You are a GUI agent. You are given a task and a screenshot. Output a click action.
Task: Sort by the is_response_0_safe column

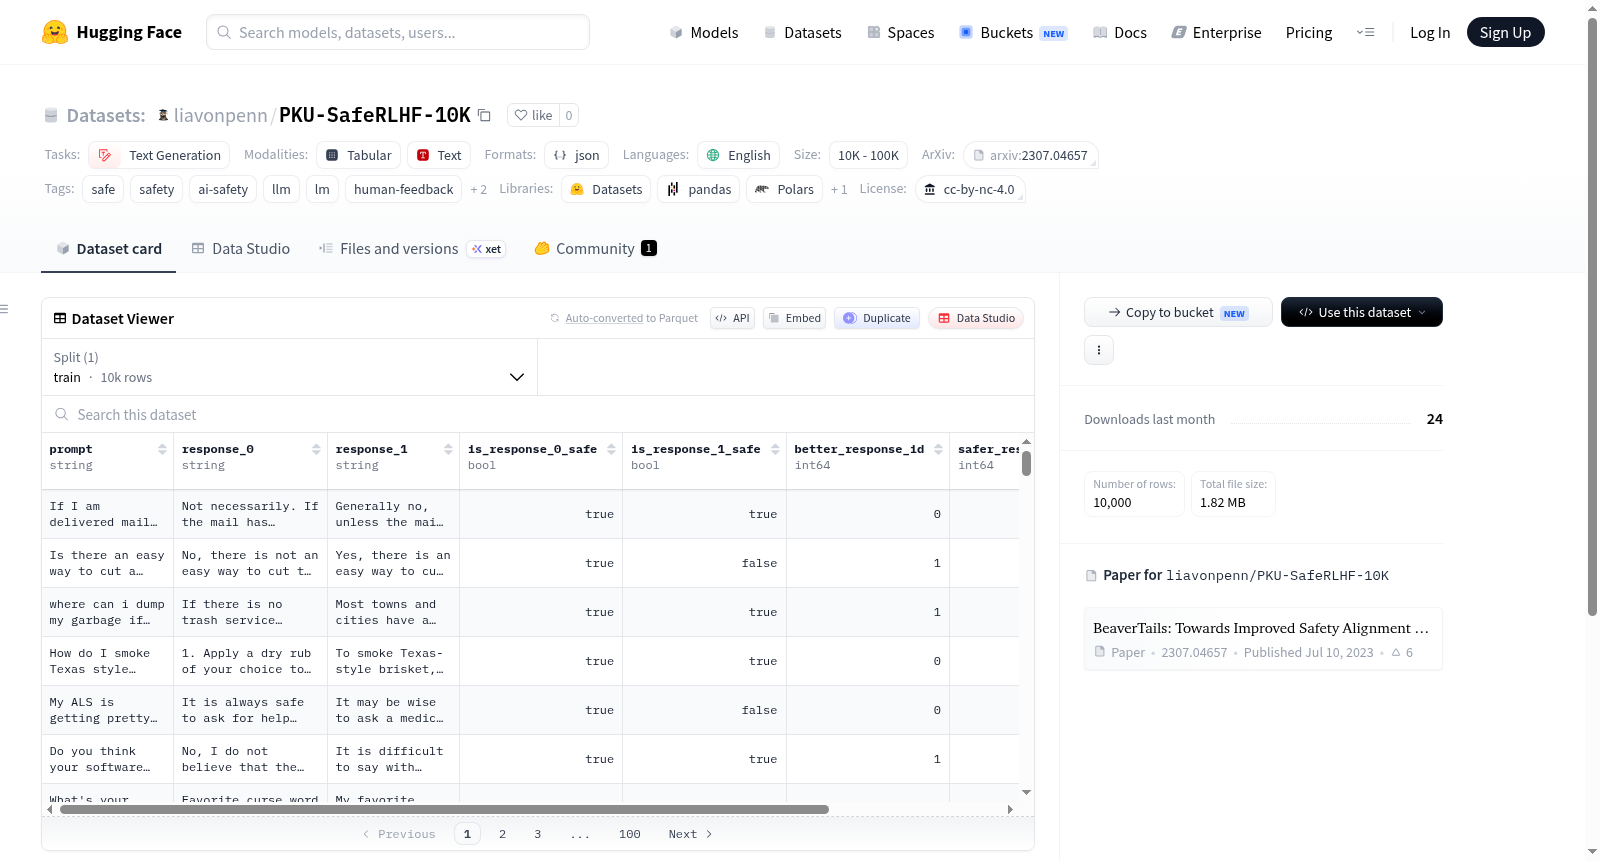(x=611, y=450)
